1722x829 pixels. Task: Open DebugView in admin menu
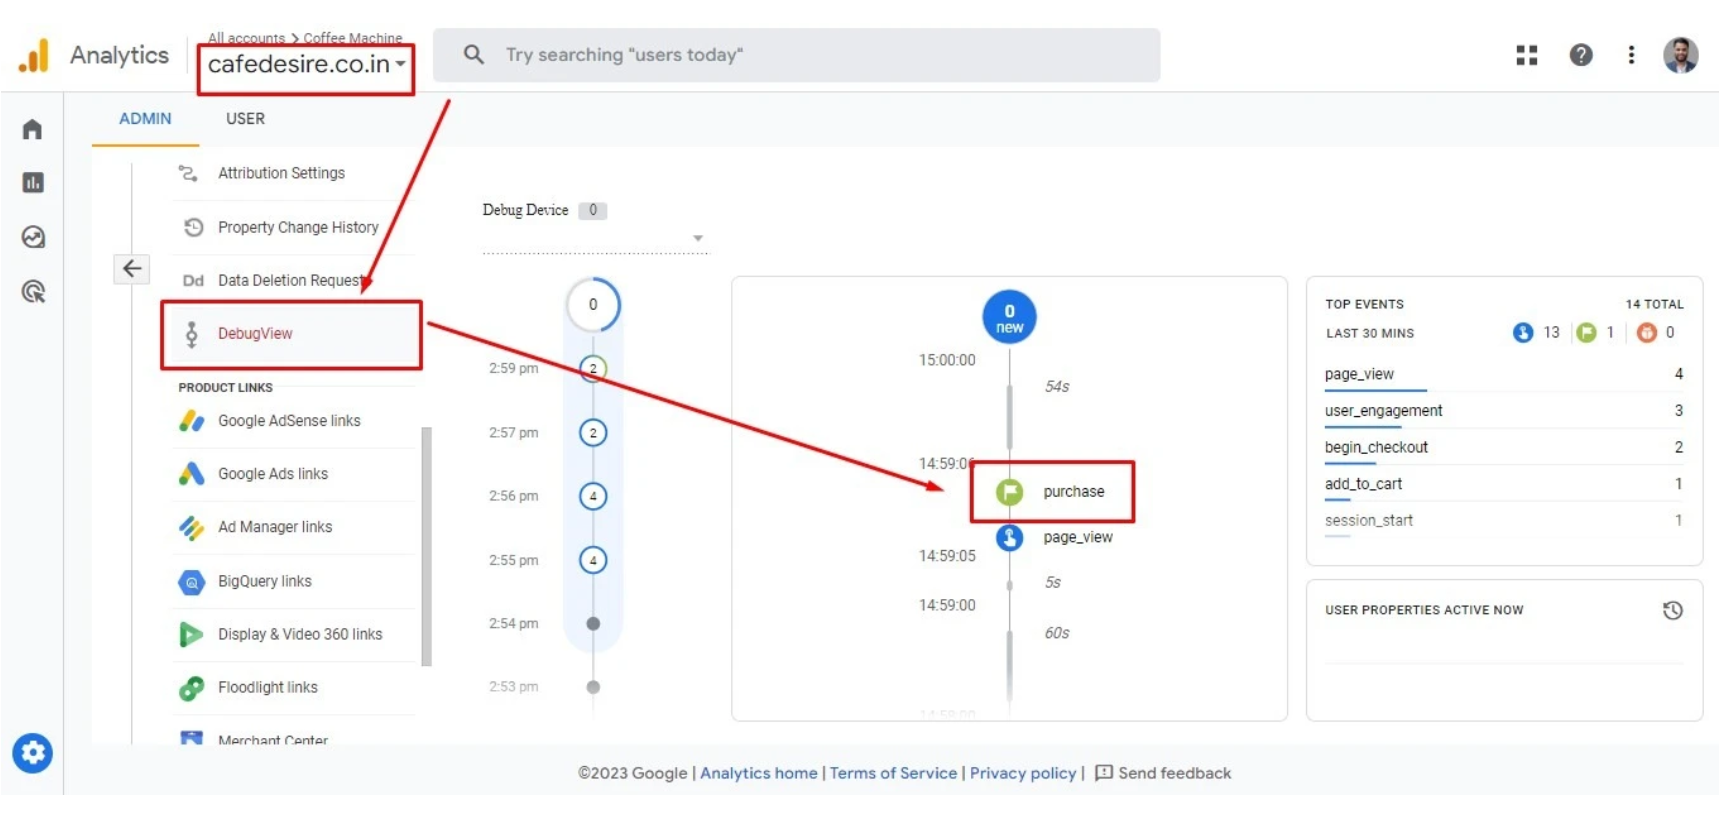[256, 334]
